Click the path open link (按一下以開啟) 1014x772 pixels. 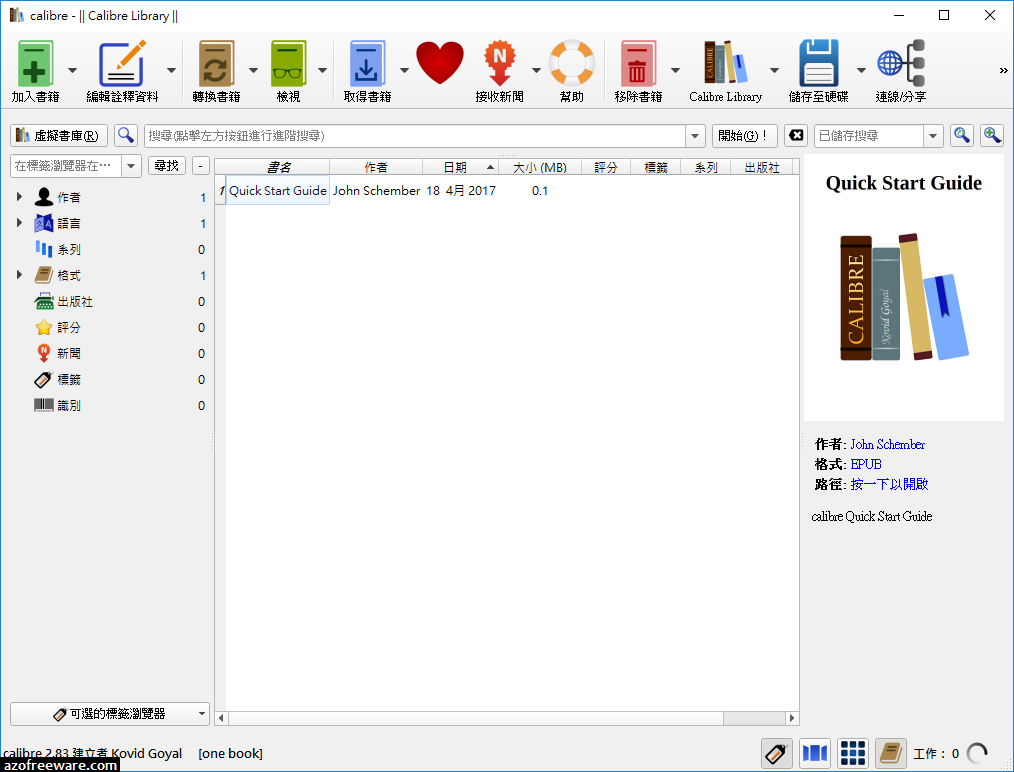[889, 484]
